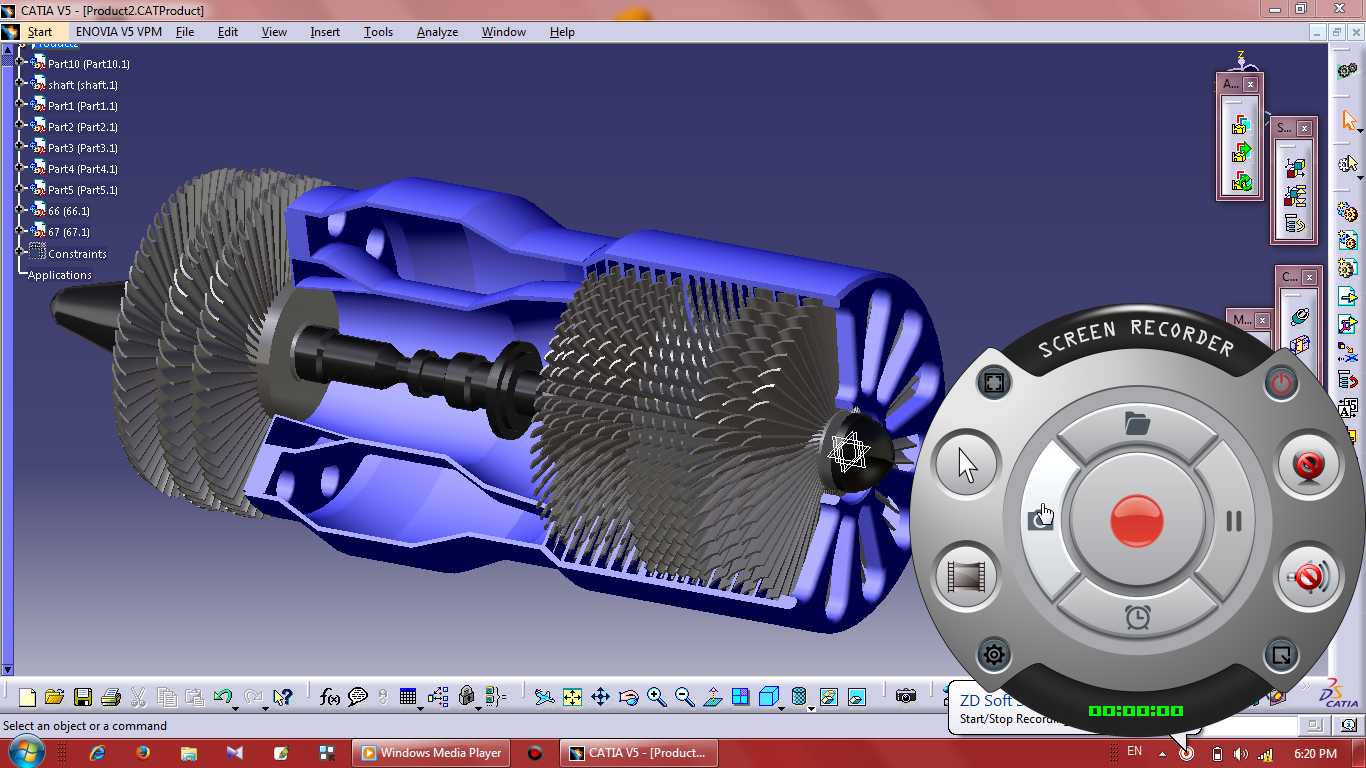Activate the What's This help icon
1366x768 pixels.
[x=282, y=697]
